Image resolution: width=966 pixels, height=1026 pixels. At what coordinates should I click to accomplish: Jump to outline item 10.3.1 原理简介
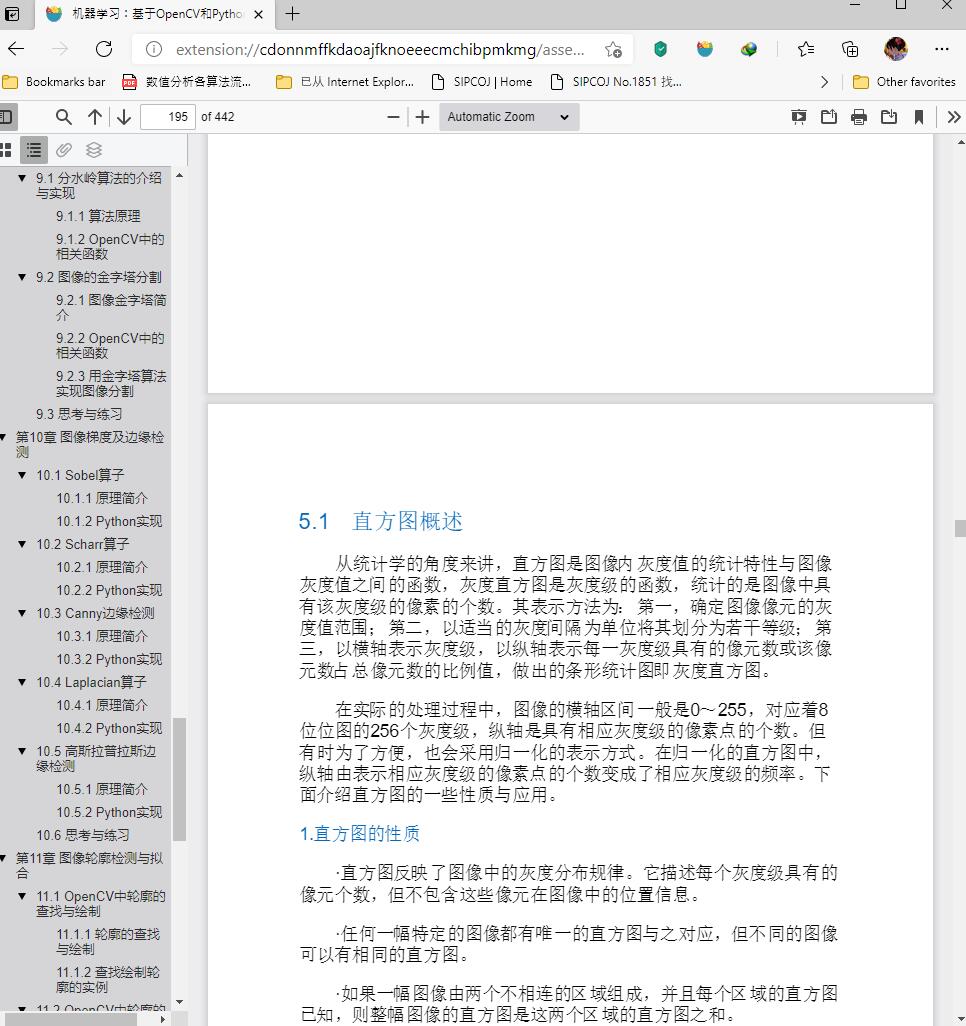pos(101,636)
